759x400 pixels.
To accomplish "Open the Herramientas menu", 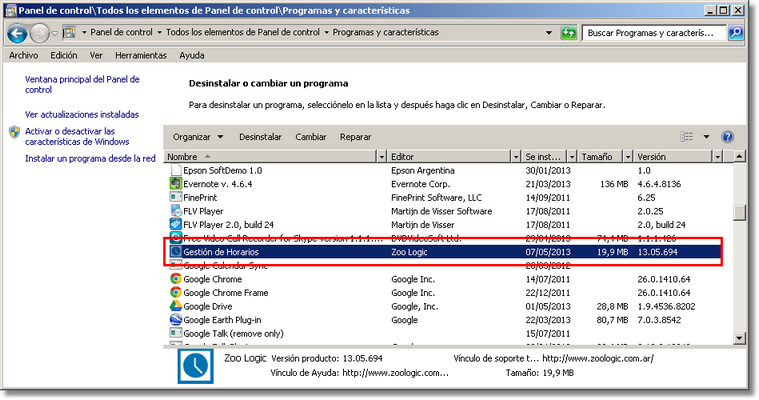I will [x=141, y=55].
